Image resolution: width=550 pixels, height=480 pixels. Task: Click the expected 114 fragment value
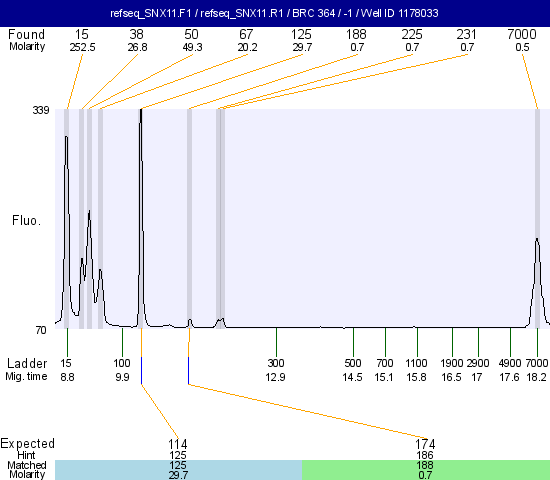178,444
